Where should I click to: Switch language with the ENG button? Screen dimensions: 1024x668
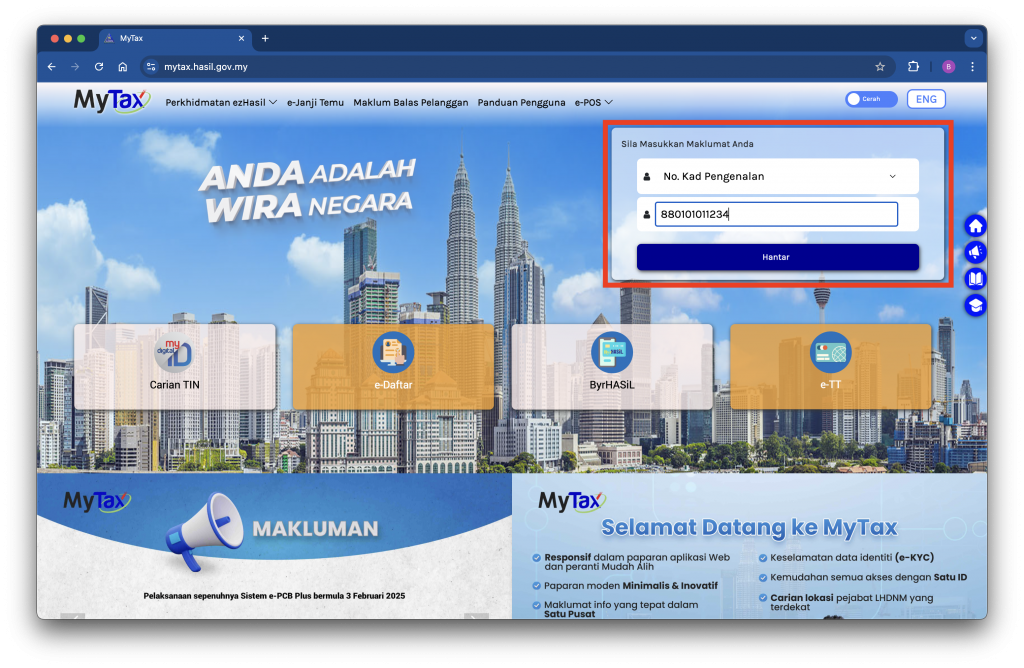coord(926,99)
